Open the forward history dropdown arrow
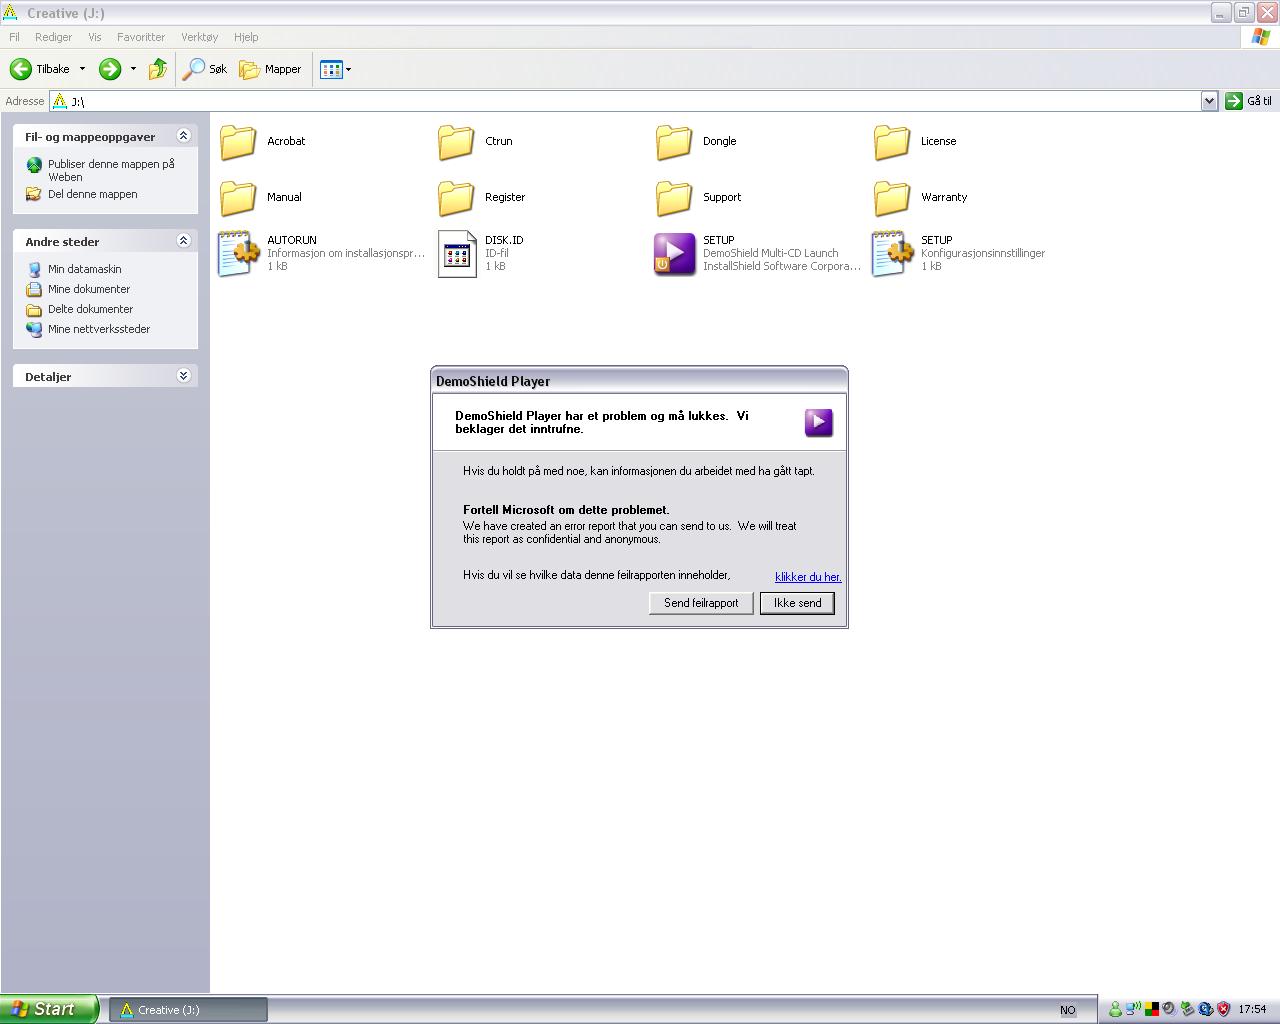Image resolution: width=1280 pixels, height=1024 pixels. (x=133, y=69)
